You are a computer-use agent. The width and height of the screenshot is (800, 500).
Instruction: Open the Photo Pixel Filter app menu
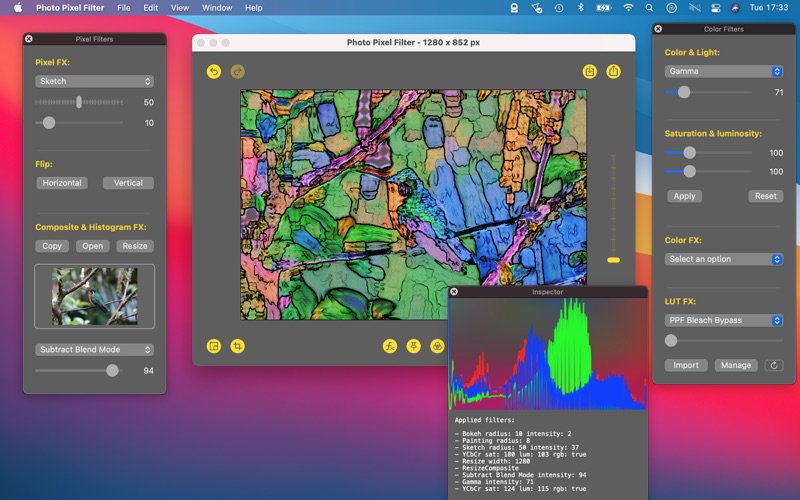click(x=70, y=8)
